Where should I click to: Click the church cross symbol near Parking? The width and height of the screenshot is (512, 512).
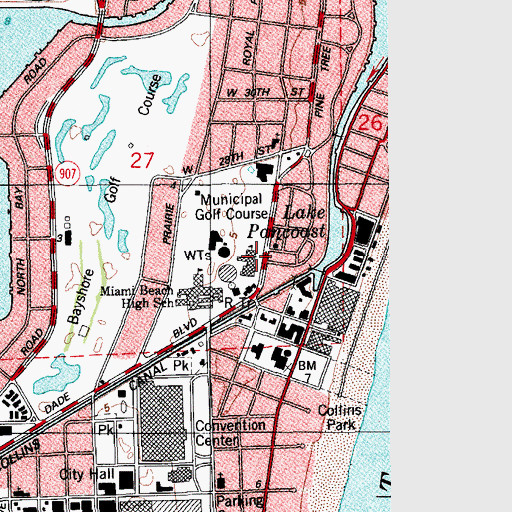220,480
